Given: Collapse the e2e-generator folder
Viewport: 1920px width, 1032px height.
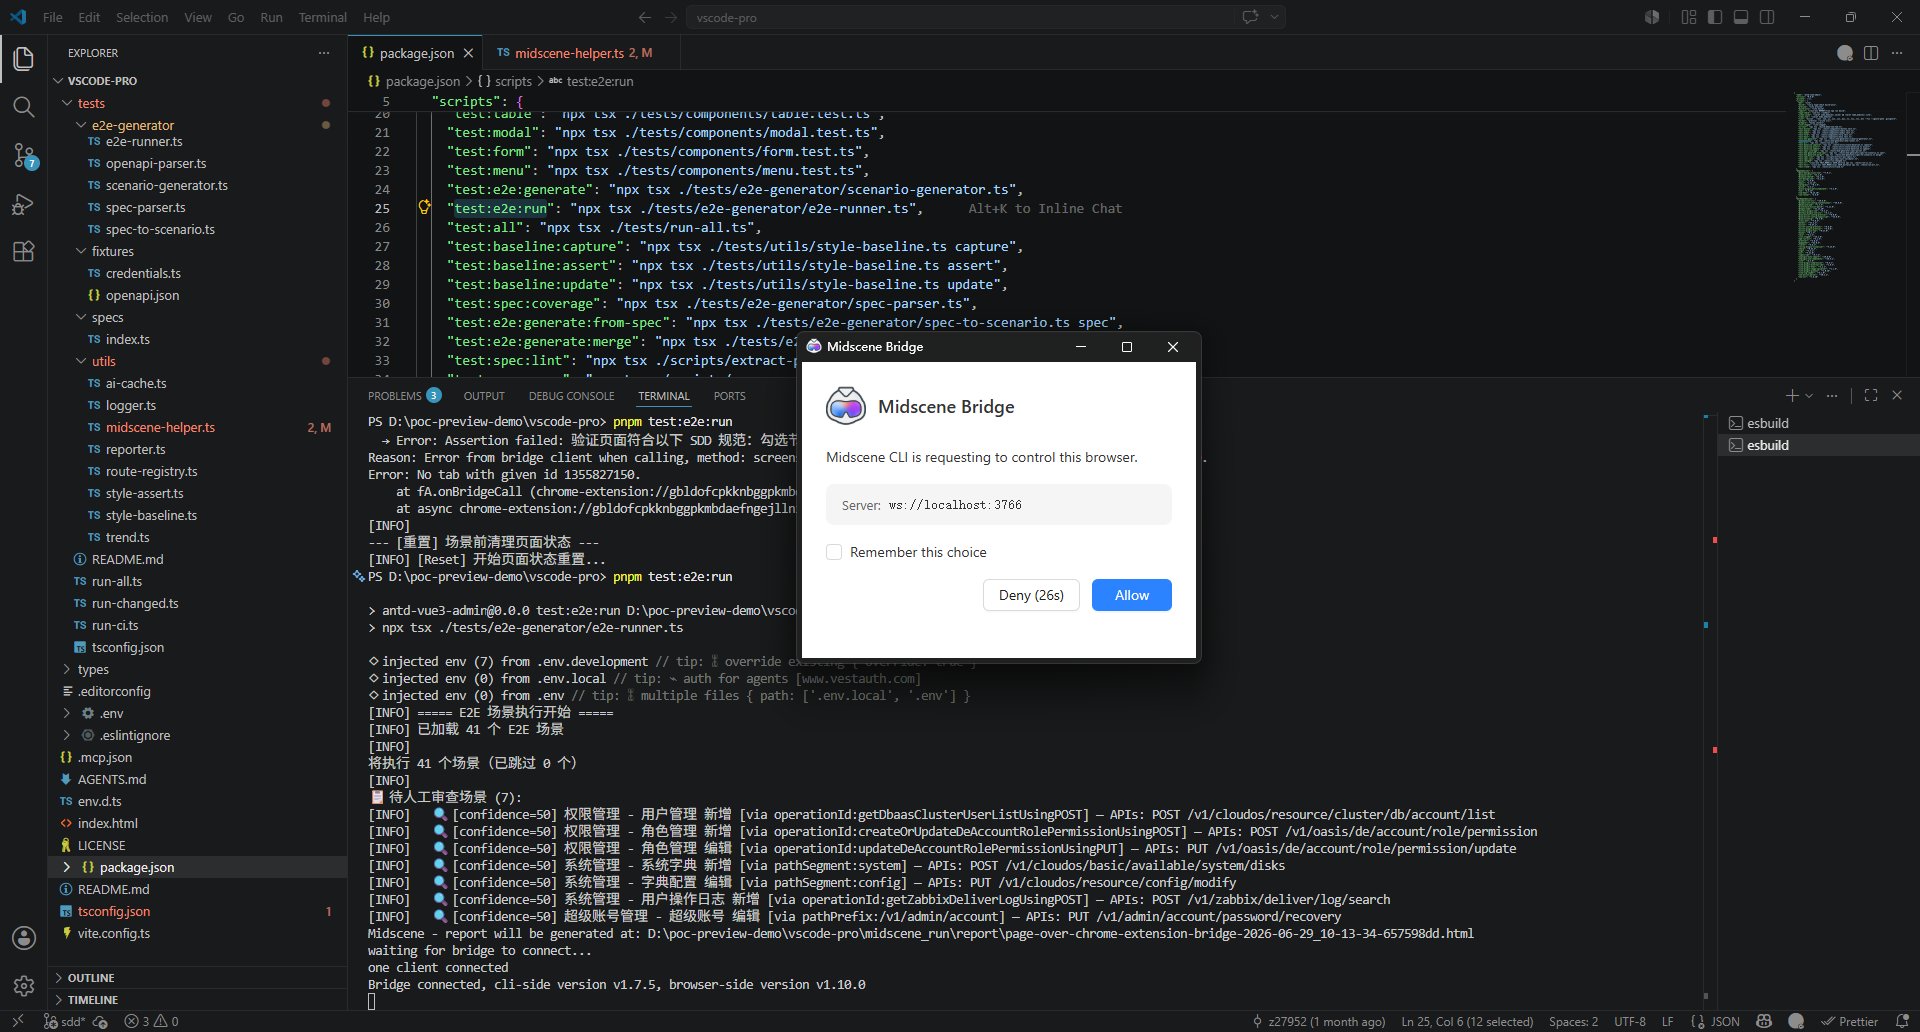Looking at the screenshot, I should [x=81, y=125].
